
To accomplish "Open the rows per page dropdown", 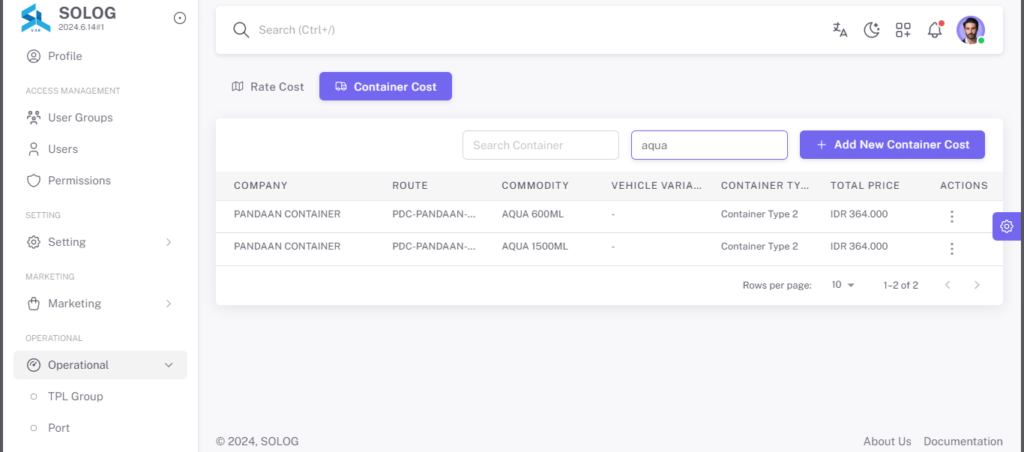I will pyautogui.click(x=843, y=285).
